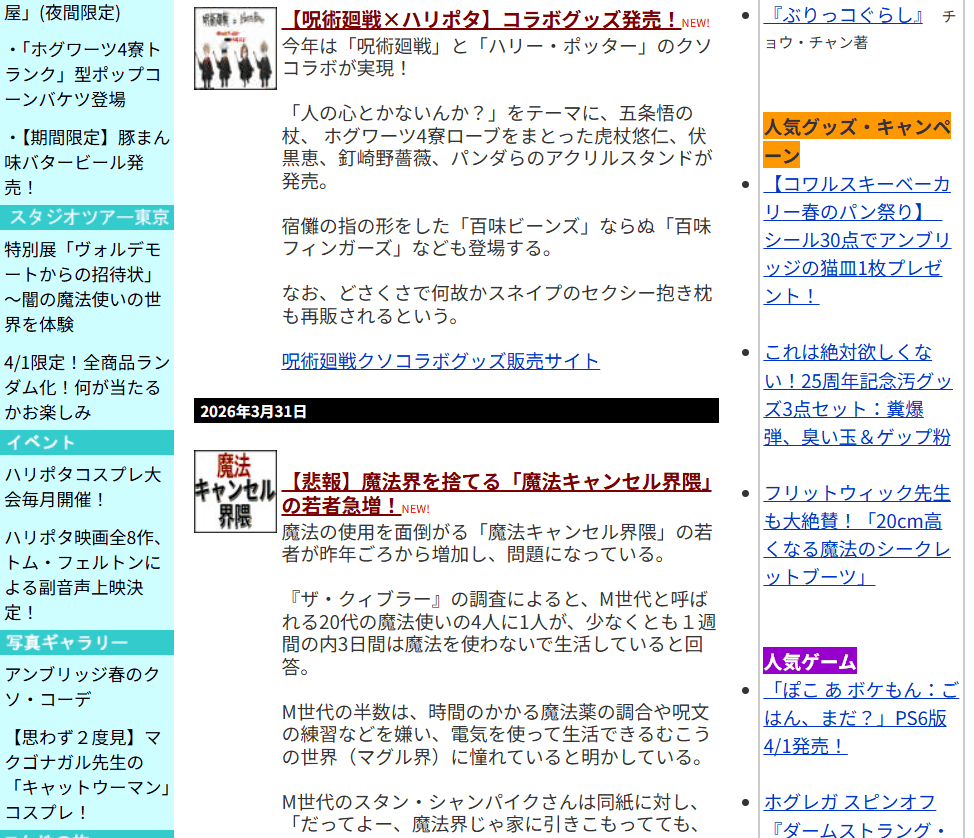Open the ハリポタコスプレ大会毎月開催 event item
The image size is (974, 838).
click(x=83, y=486)
